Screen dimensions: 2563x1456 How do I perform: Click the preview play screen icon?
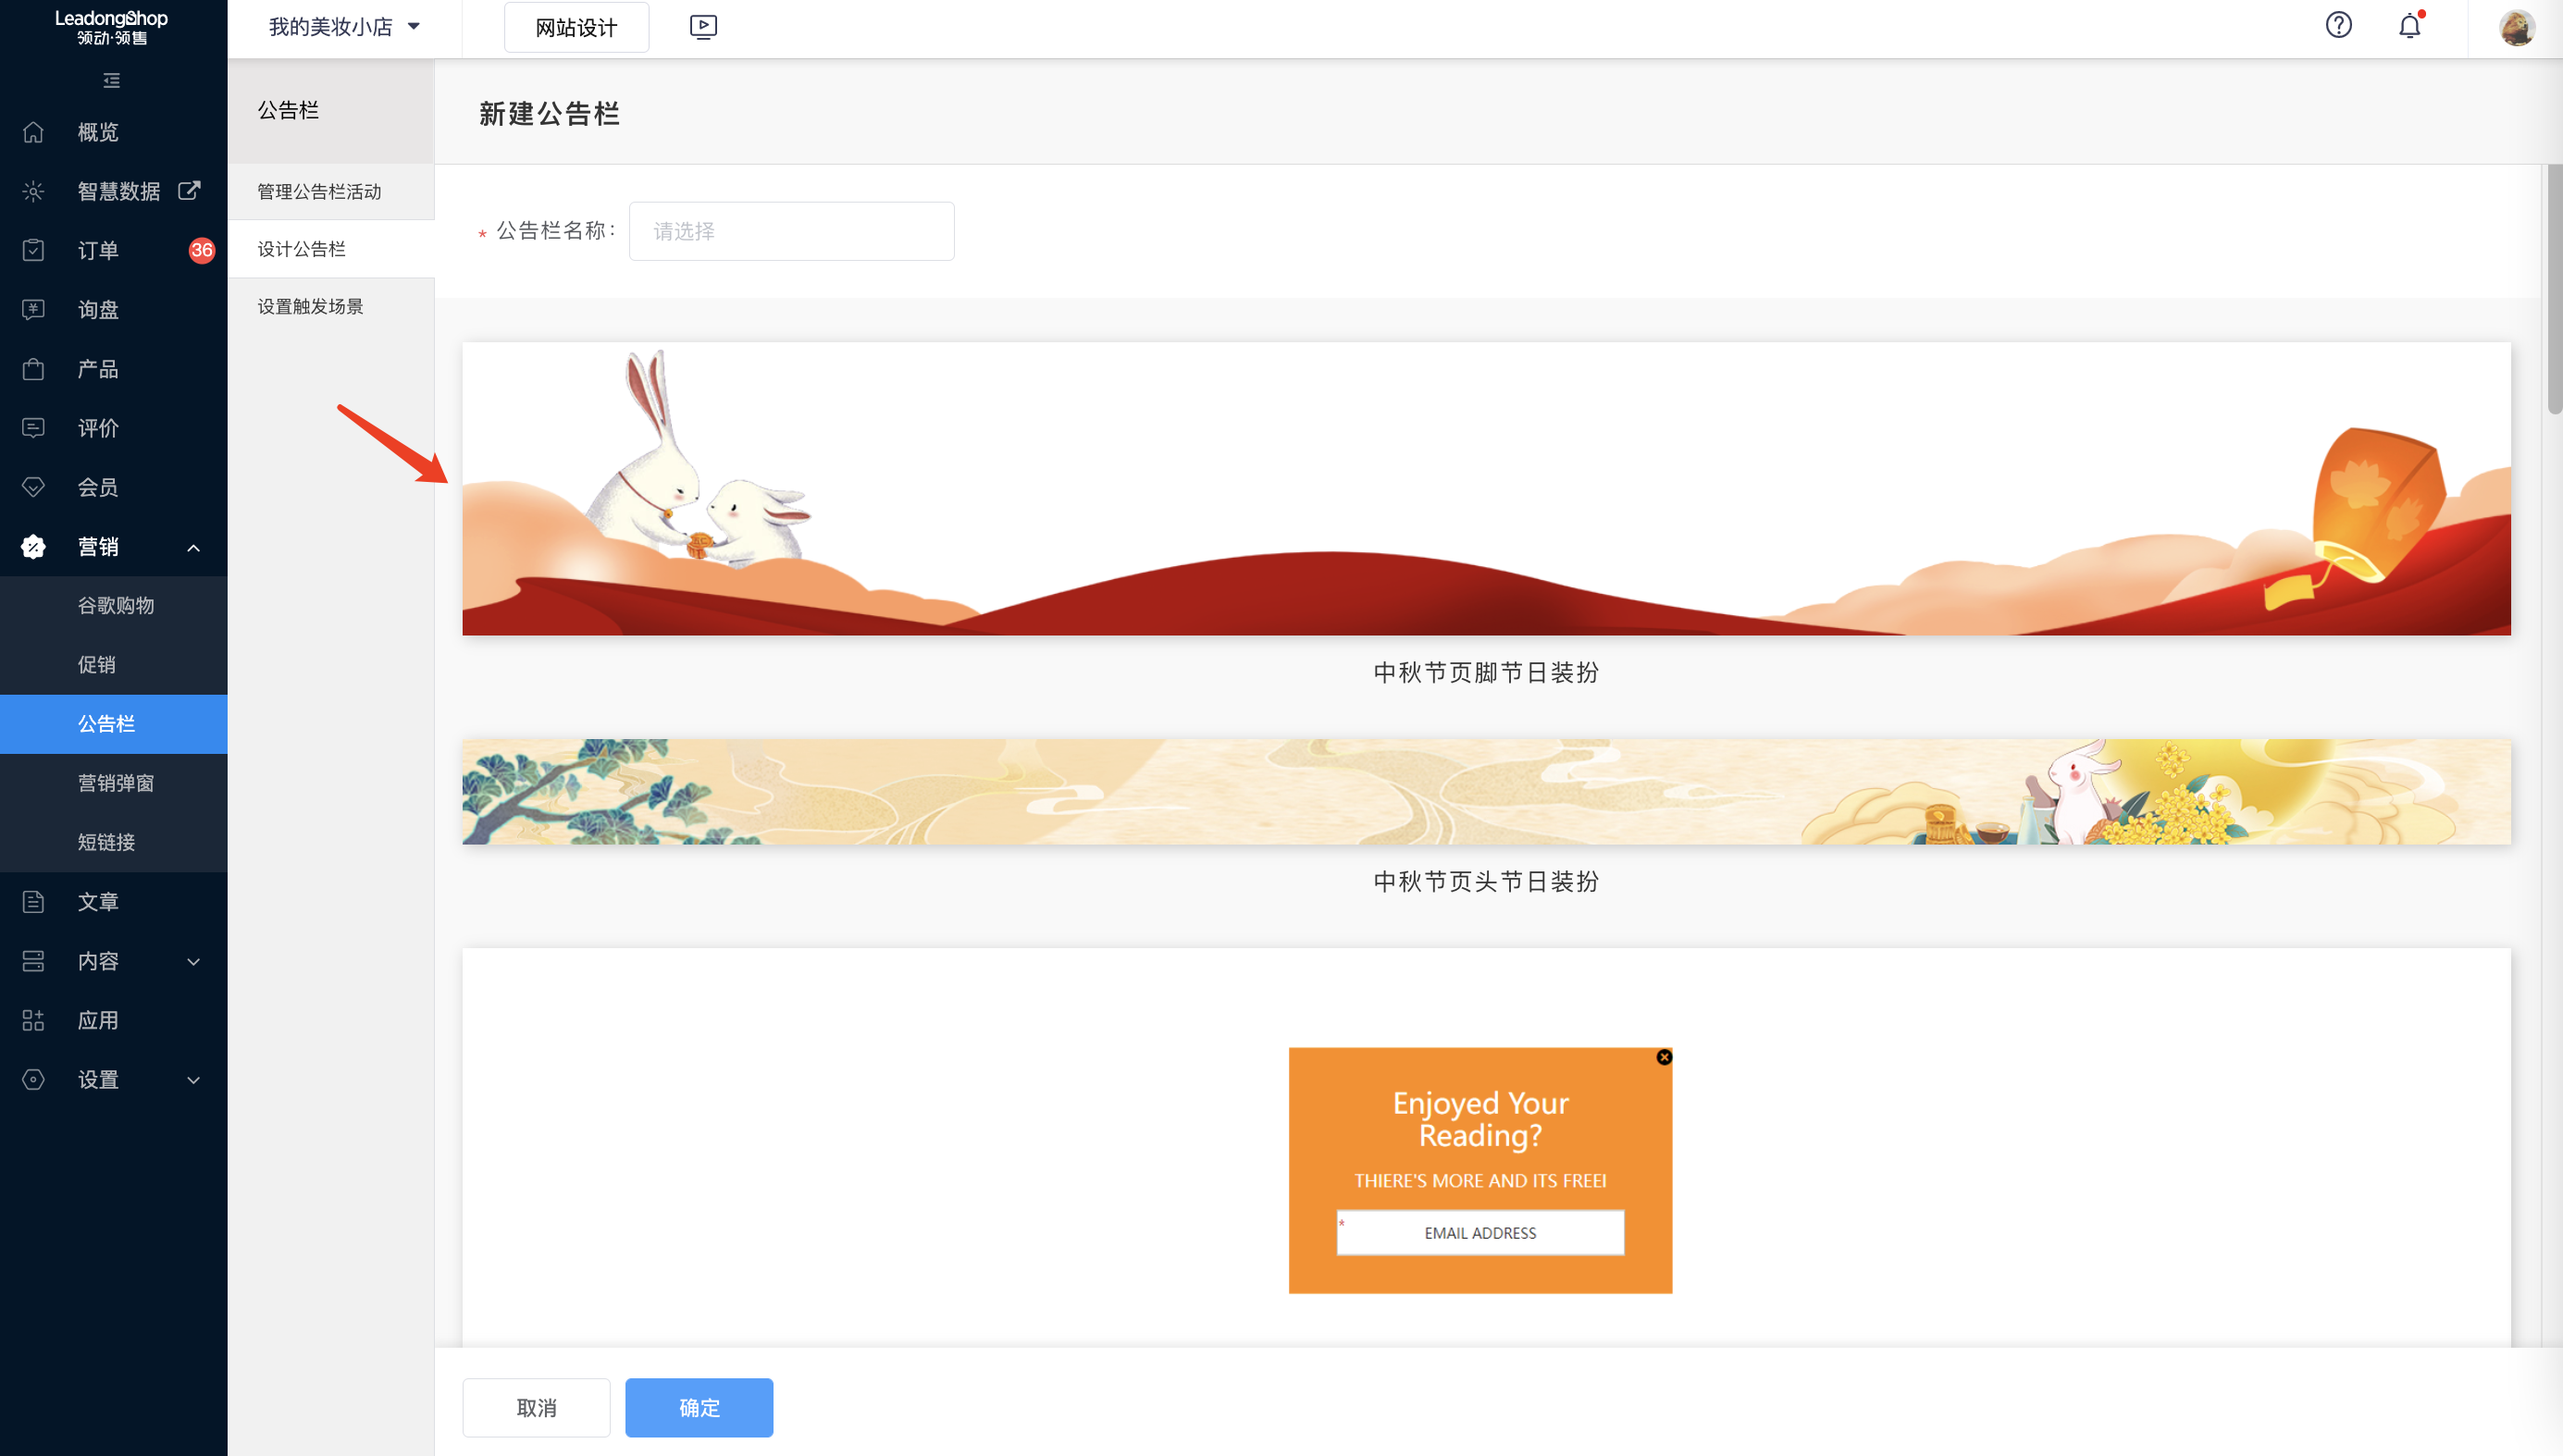tap(703, 27)
